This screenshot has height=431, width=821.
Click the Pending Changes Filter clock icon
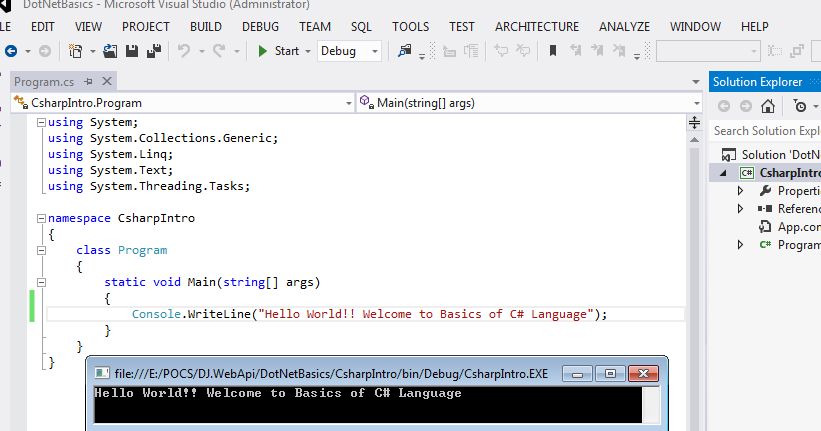pos(799,105)
